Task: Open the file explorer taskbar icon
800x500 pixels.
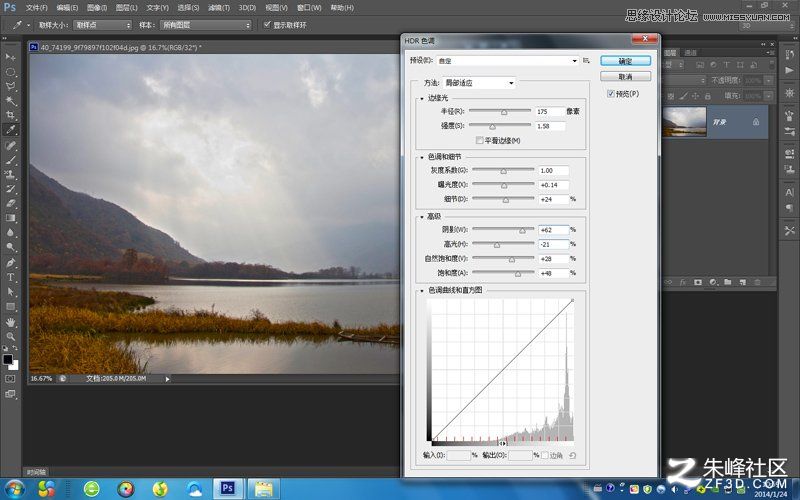Action: tap(264, 489)
